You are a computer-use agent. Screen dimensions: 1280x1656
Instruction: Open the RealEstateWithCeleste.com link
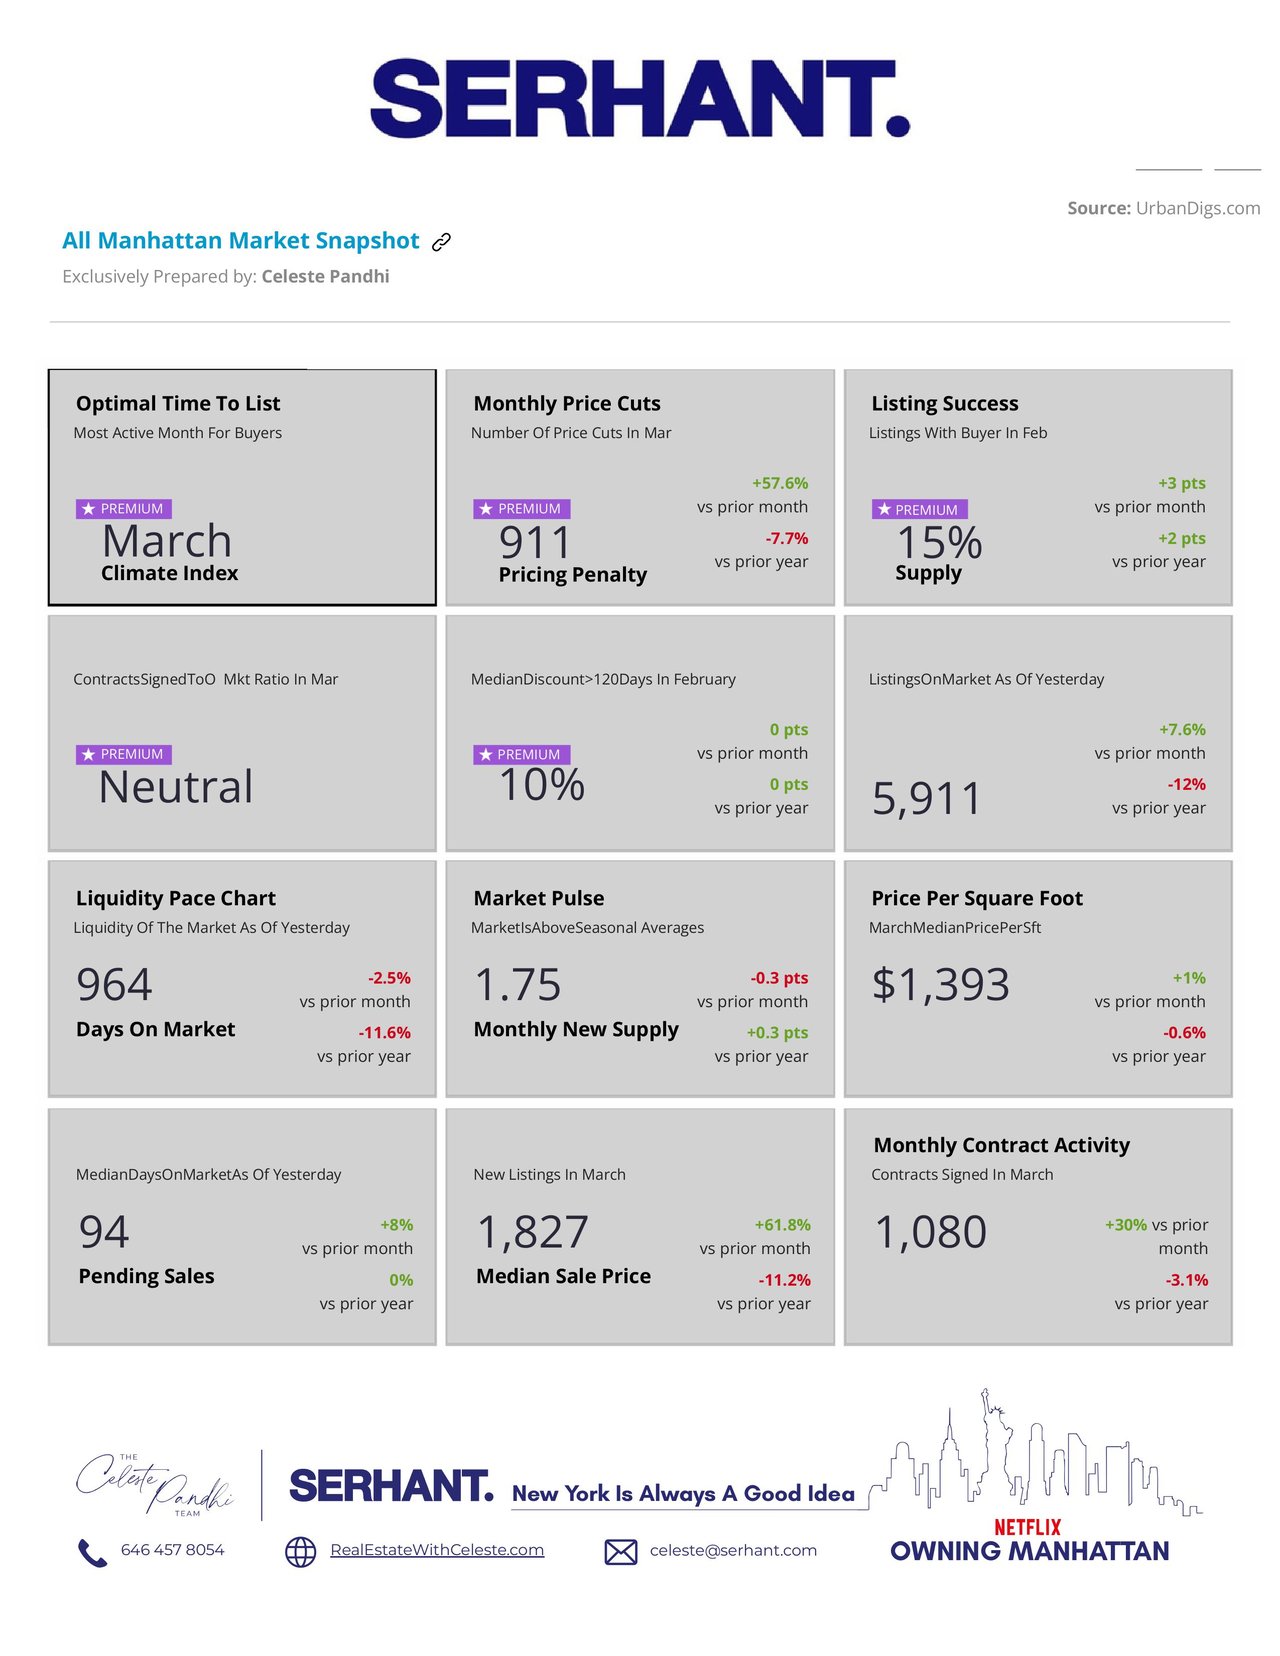point(437,1550)
